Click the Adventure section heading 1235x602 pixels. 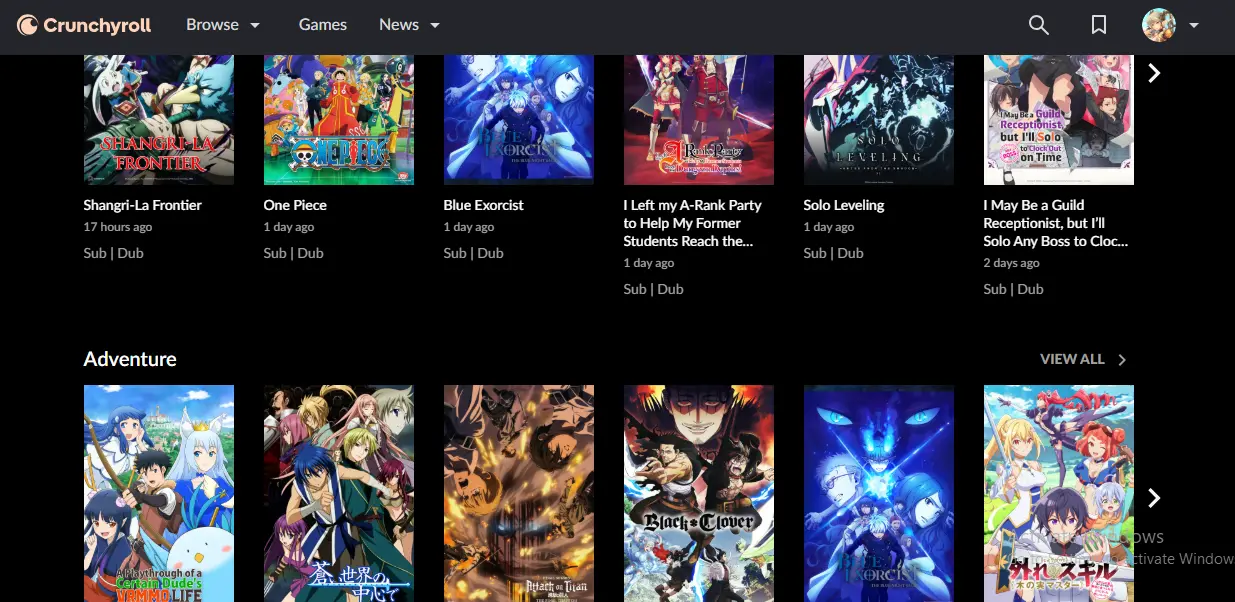[x=130, y=359]
